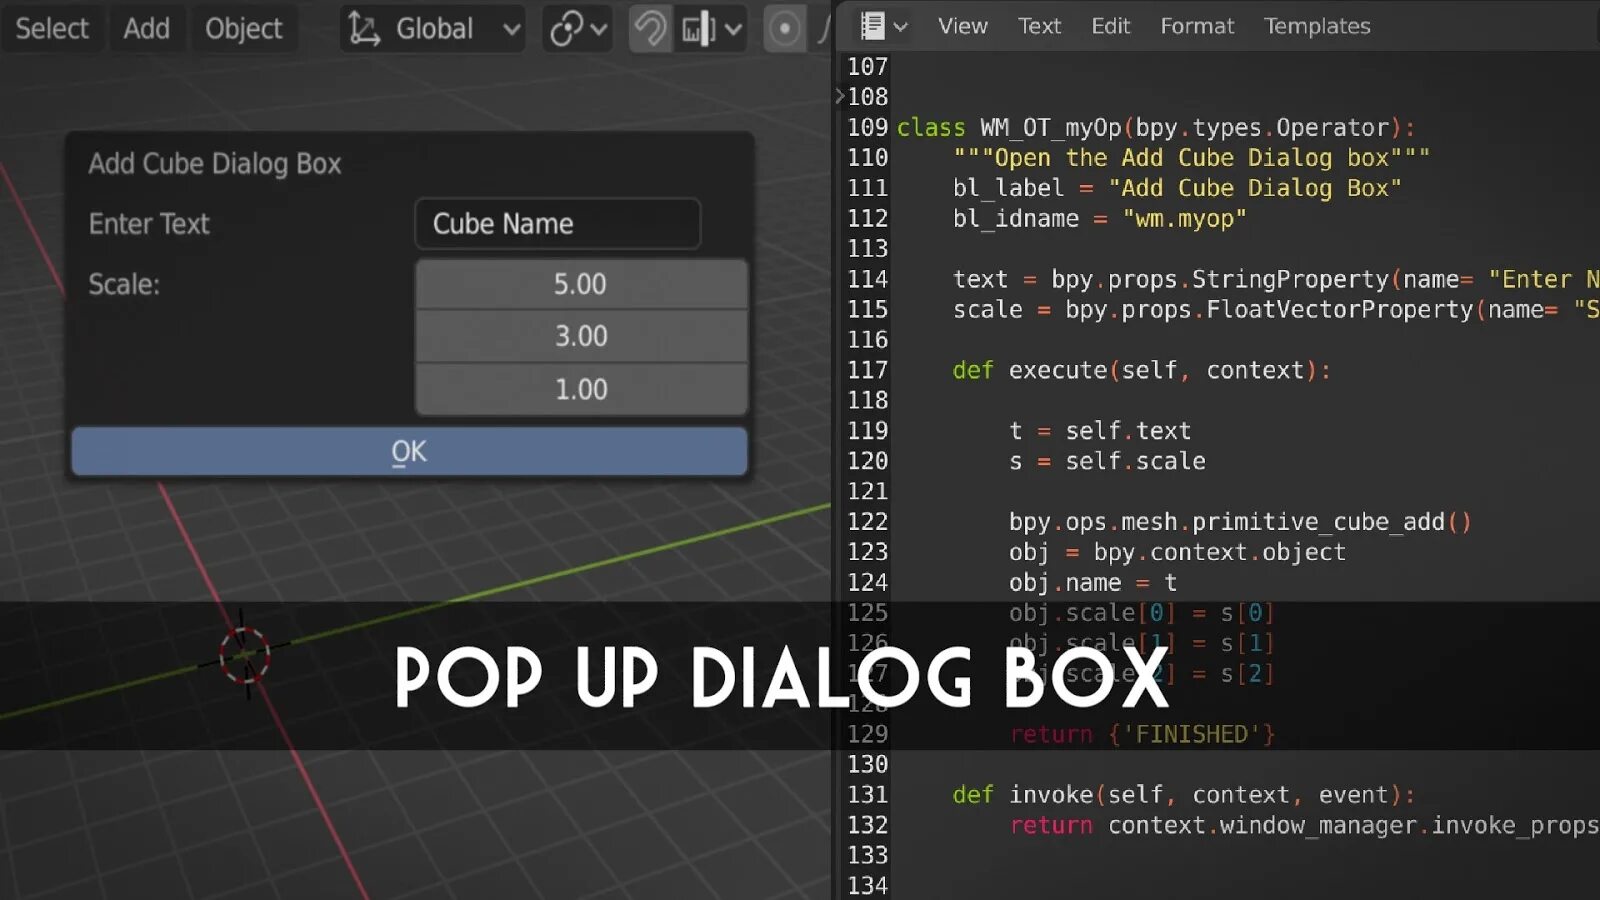Open the View menu in Text Editor
Viewport: 1600px width, 900px height.
962,26
